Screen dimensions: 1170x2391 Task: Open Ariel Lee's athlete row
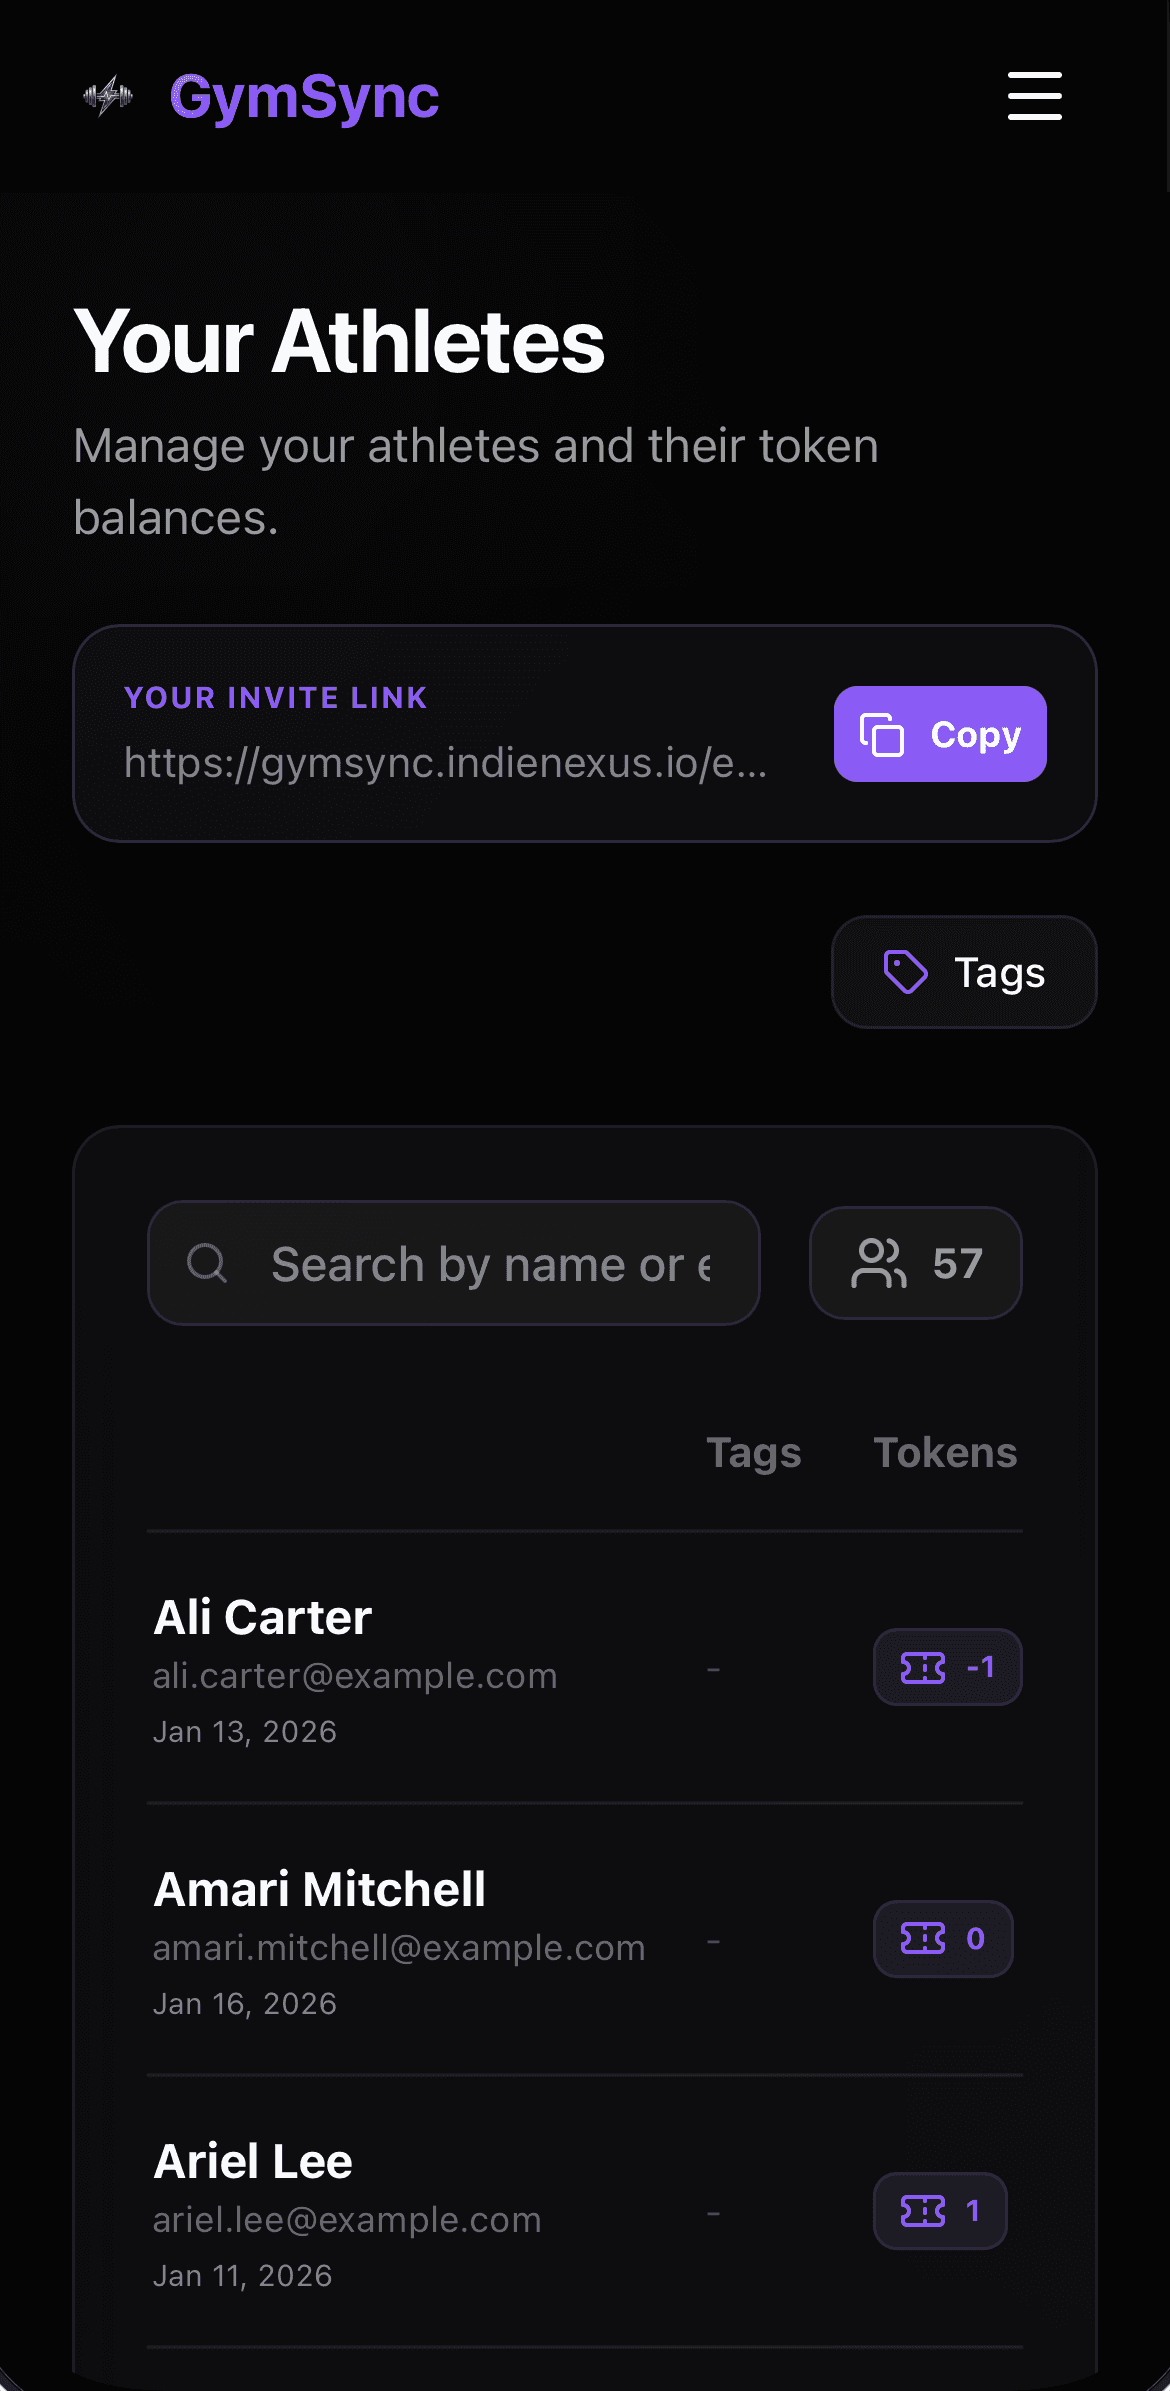coord(253,2161)
